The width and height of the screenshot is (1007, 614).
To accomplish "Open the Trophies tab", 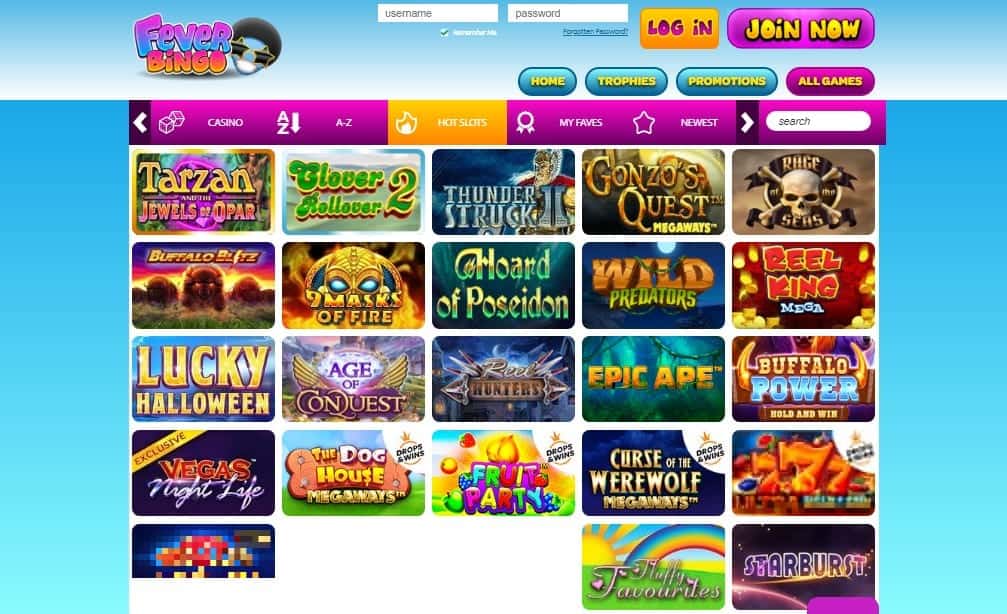I will (626, 82).
